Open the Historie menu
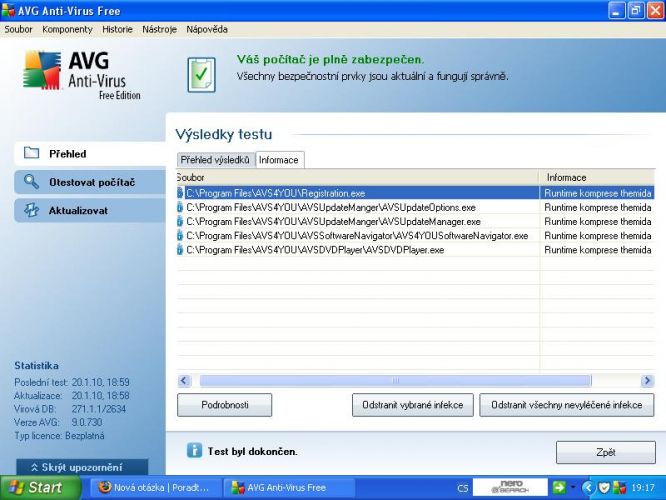This screenshot has width=666, height=500. (x=117, y=29)
